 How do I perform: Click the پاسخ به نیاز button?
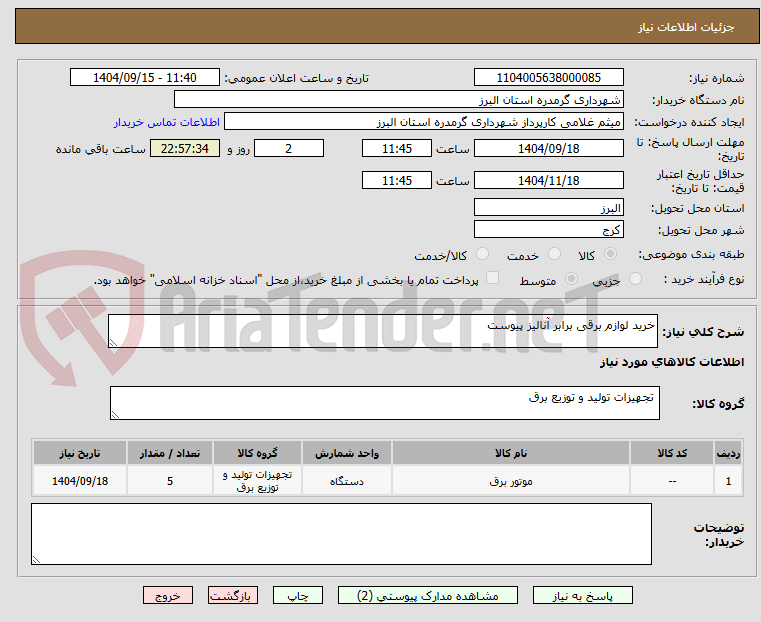[582, 595]
